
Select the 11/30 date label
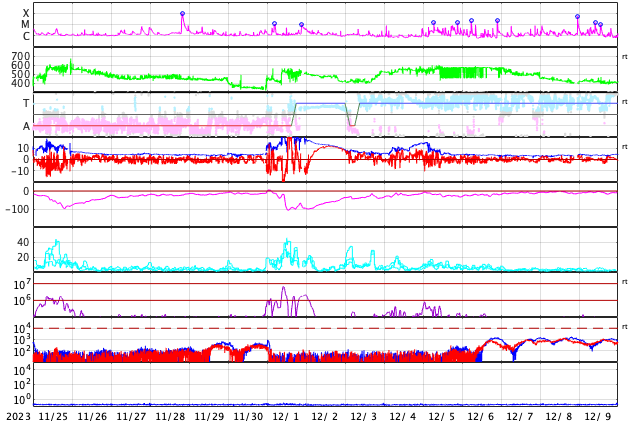click(248, 417)
